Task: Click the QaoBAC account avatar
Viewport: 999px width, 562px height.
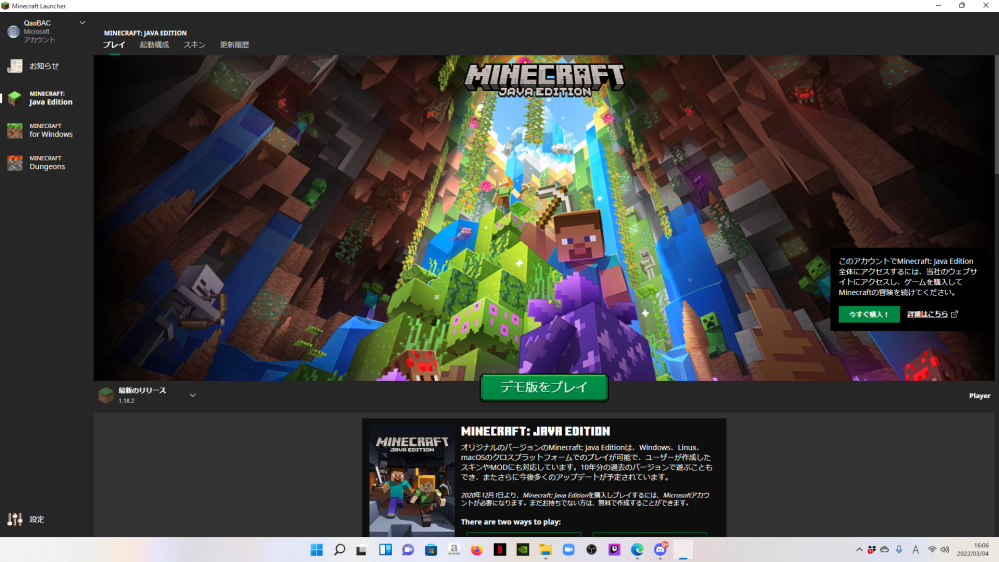Action: (13, 31)
